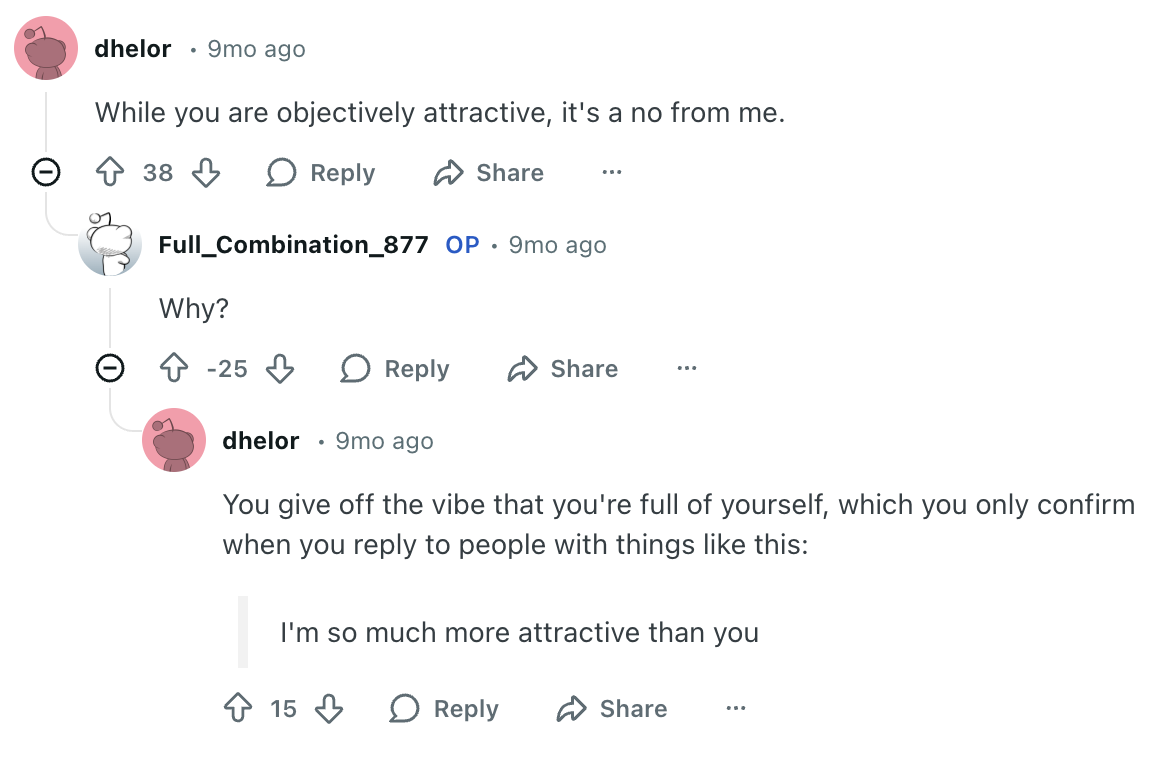The height and width of the screenshot is (774, 1166).
Task: Reply to dhelor's "no from me" comment
Action: pyautogui.click(x=321, y=173)
